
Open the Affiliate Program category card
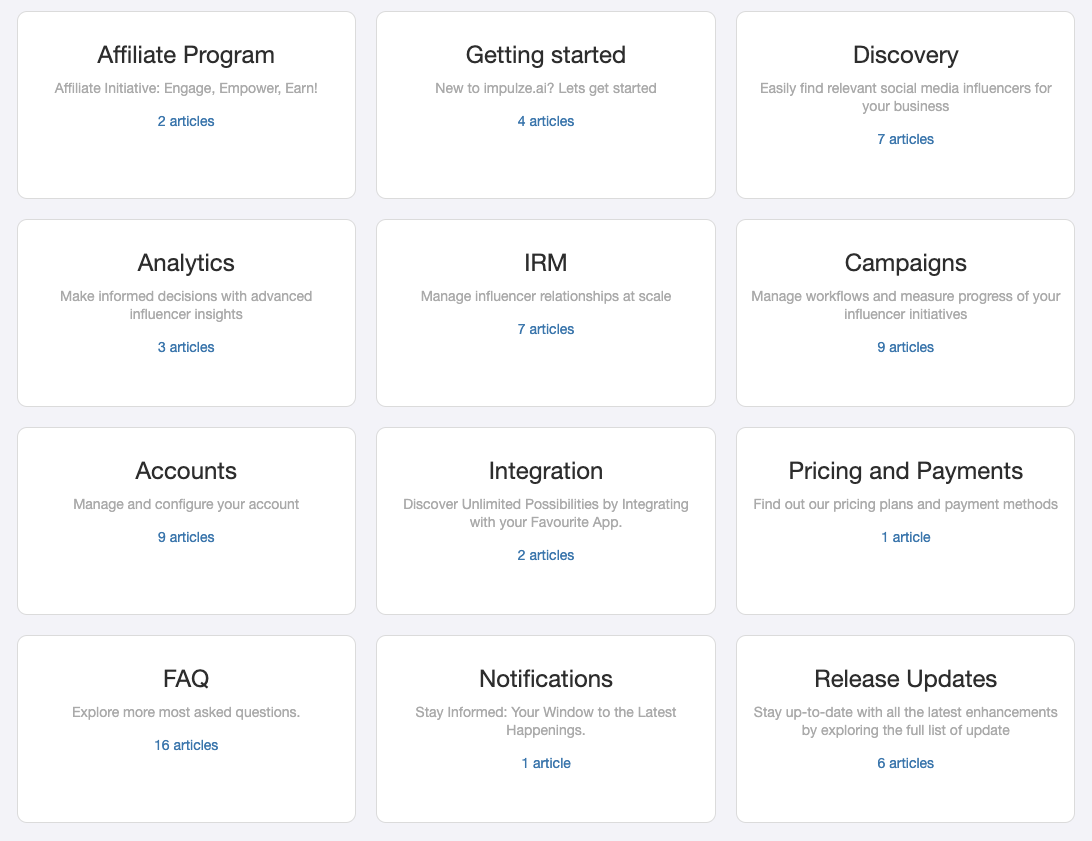(x=185, y=55)
